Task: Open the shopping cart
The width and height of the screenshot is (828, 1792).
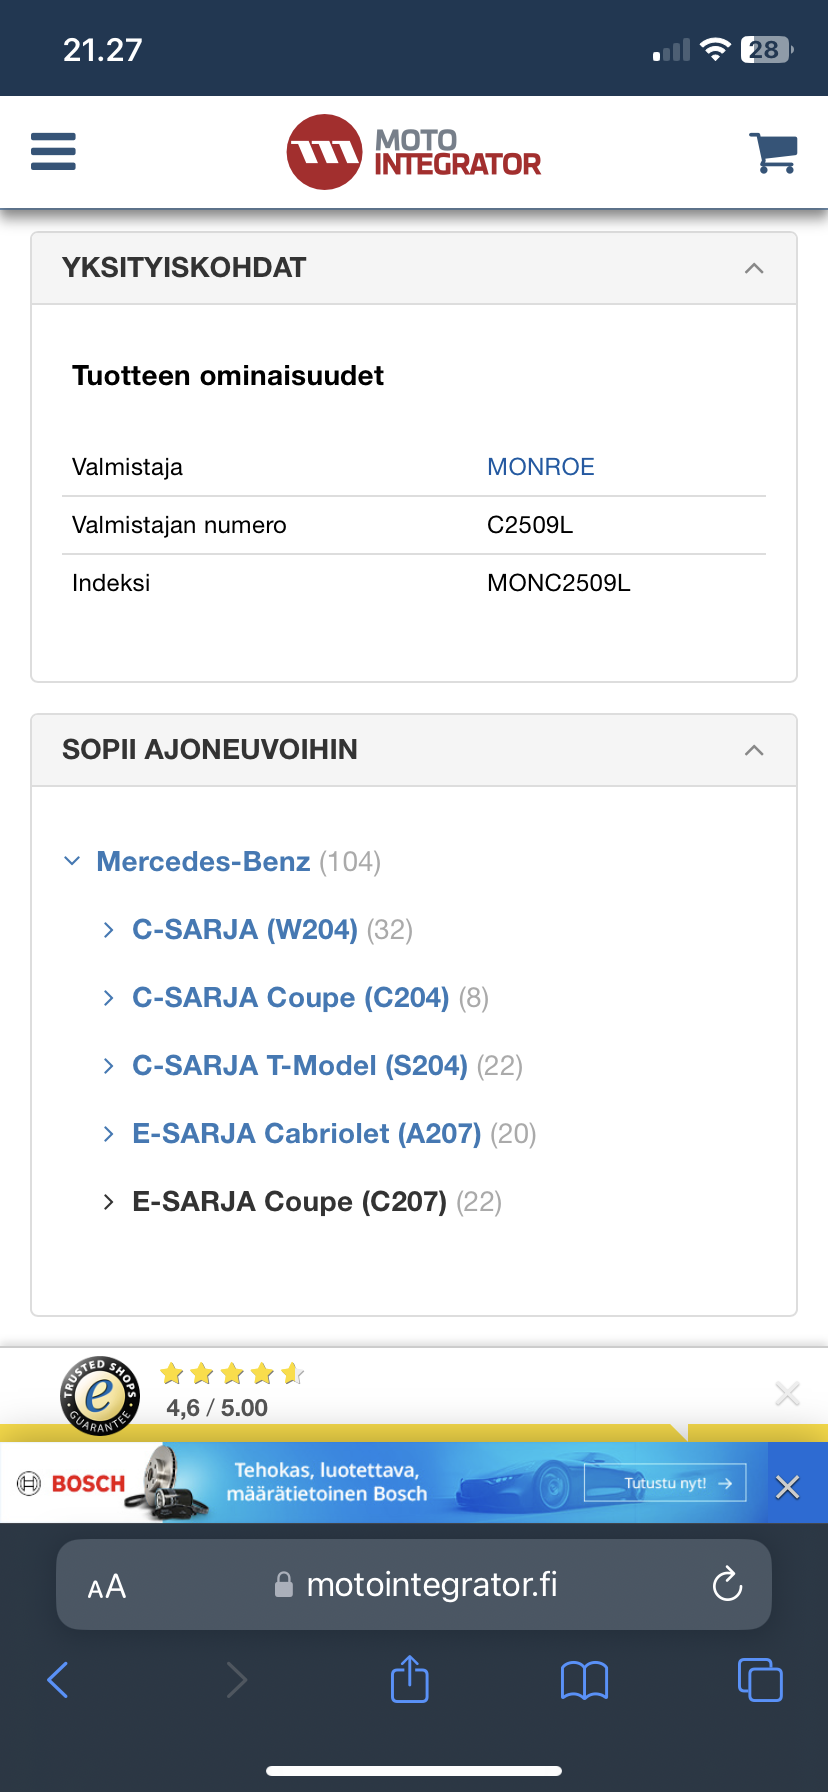Action: tap(772, 153)
